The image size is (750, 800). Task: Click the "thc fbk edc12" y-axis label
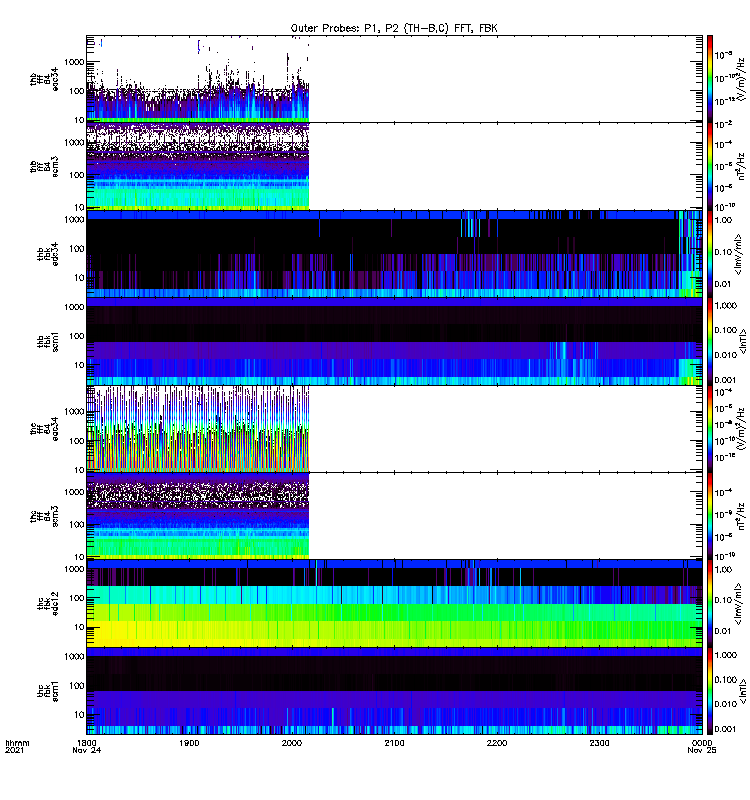point(47,604)
